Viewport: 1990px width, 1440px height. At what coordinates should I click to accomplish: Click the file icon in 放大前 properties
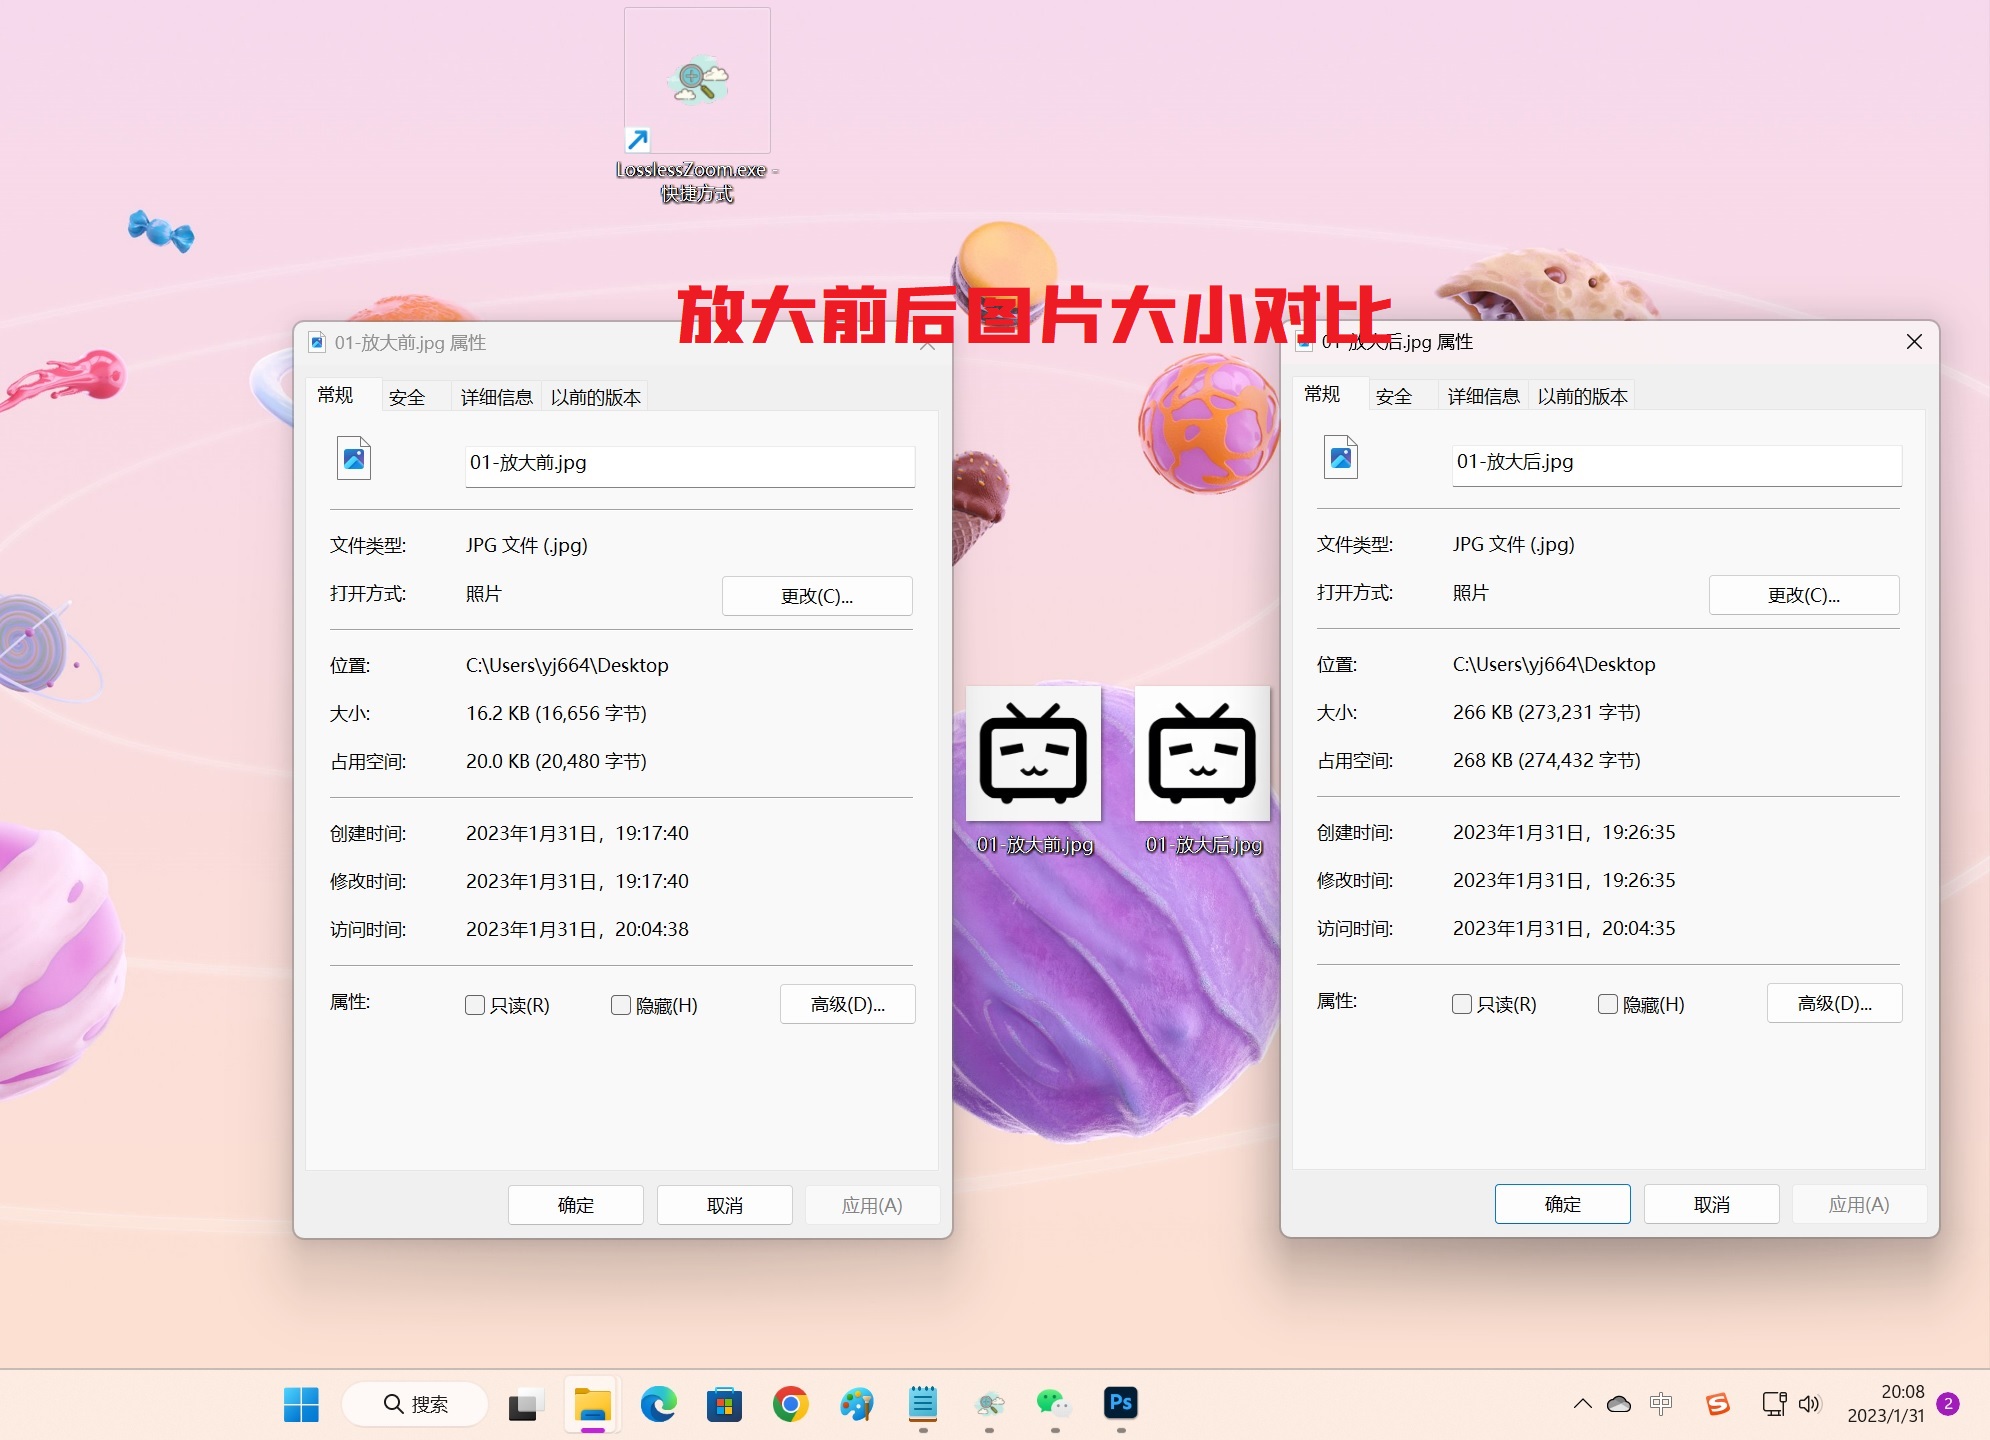354,458
